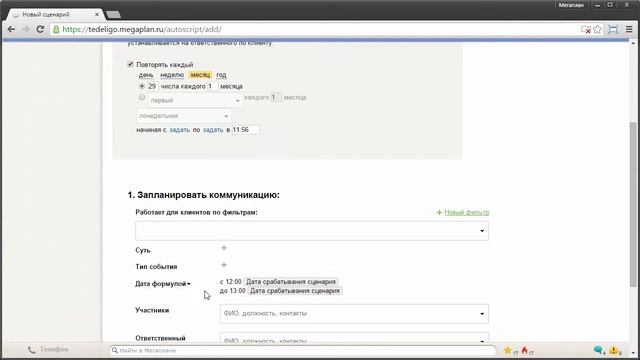The width and height of the screenshot is (640, 360).
Task: Select год repeat period
Action: (x=221, y=75)
